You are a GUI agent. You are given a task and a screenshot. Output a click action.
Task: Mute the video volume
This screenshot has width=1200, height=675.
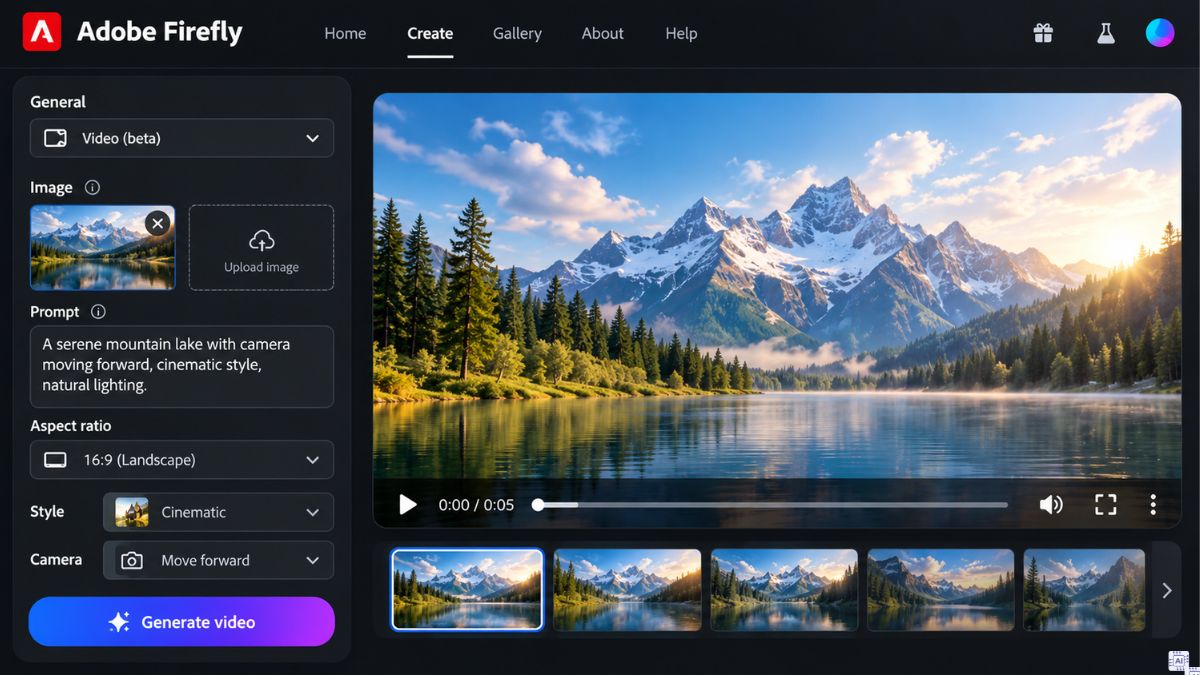click(1051, 505)
